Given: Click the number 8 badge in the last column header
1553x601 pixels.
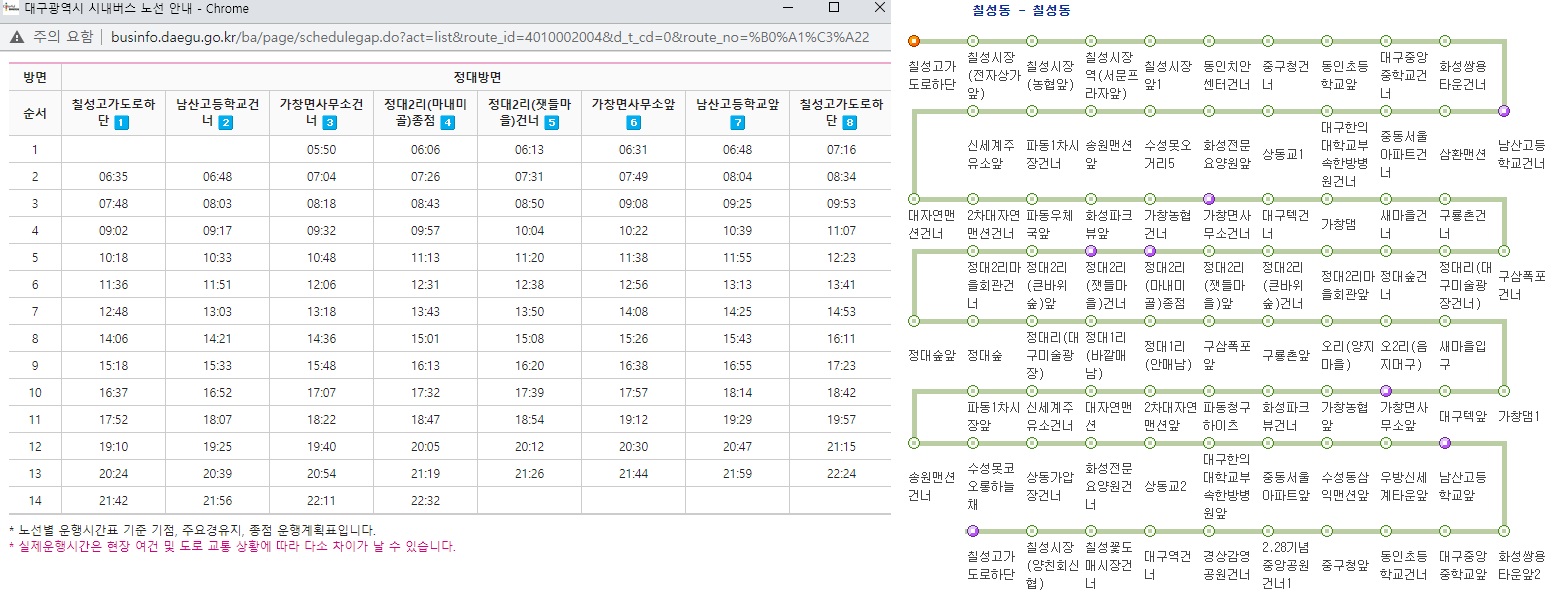Looking at the screenshot, I should click(x=850, y=123).
